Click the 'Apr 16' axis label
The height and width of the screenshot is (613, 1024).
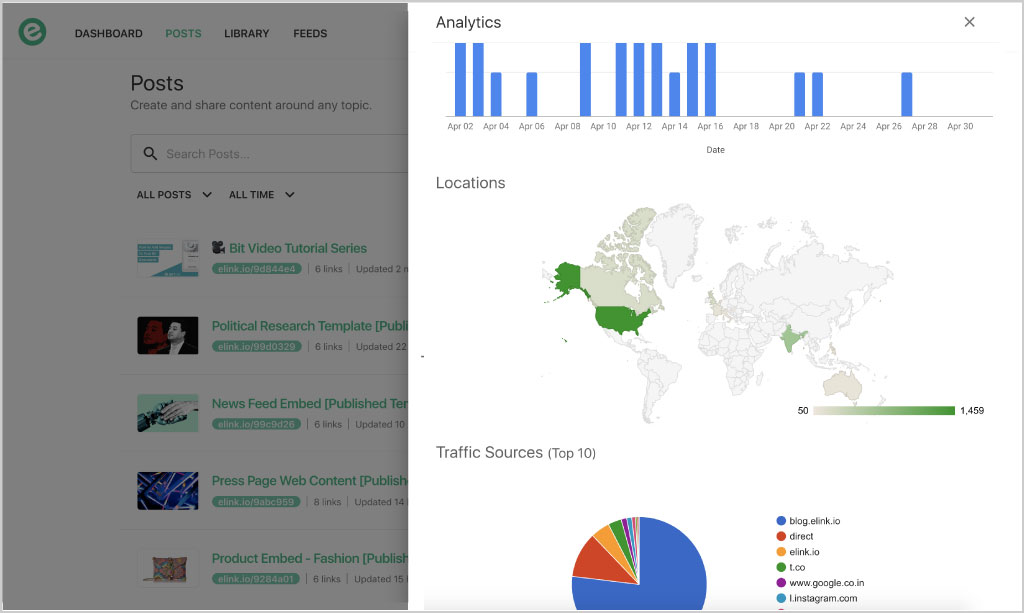pyautogui.click(x=710, y=126)
